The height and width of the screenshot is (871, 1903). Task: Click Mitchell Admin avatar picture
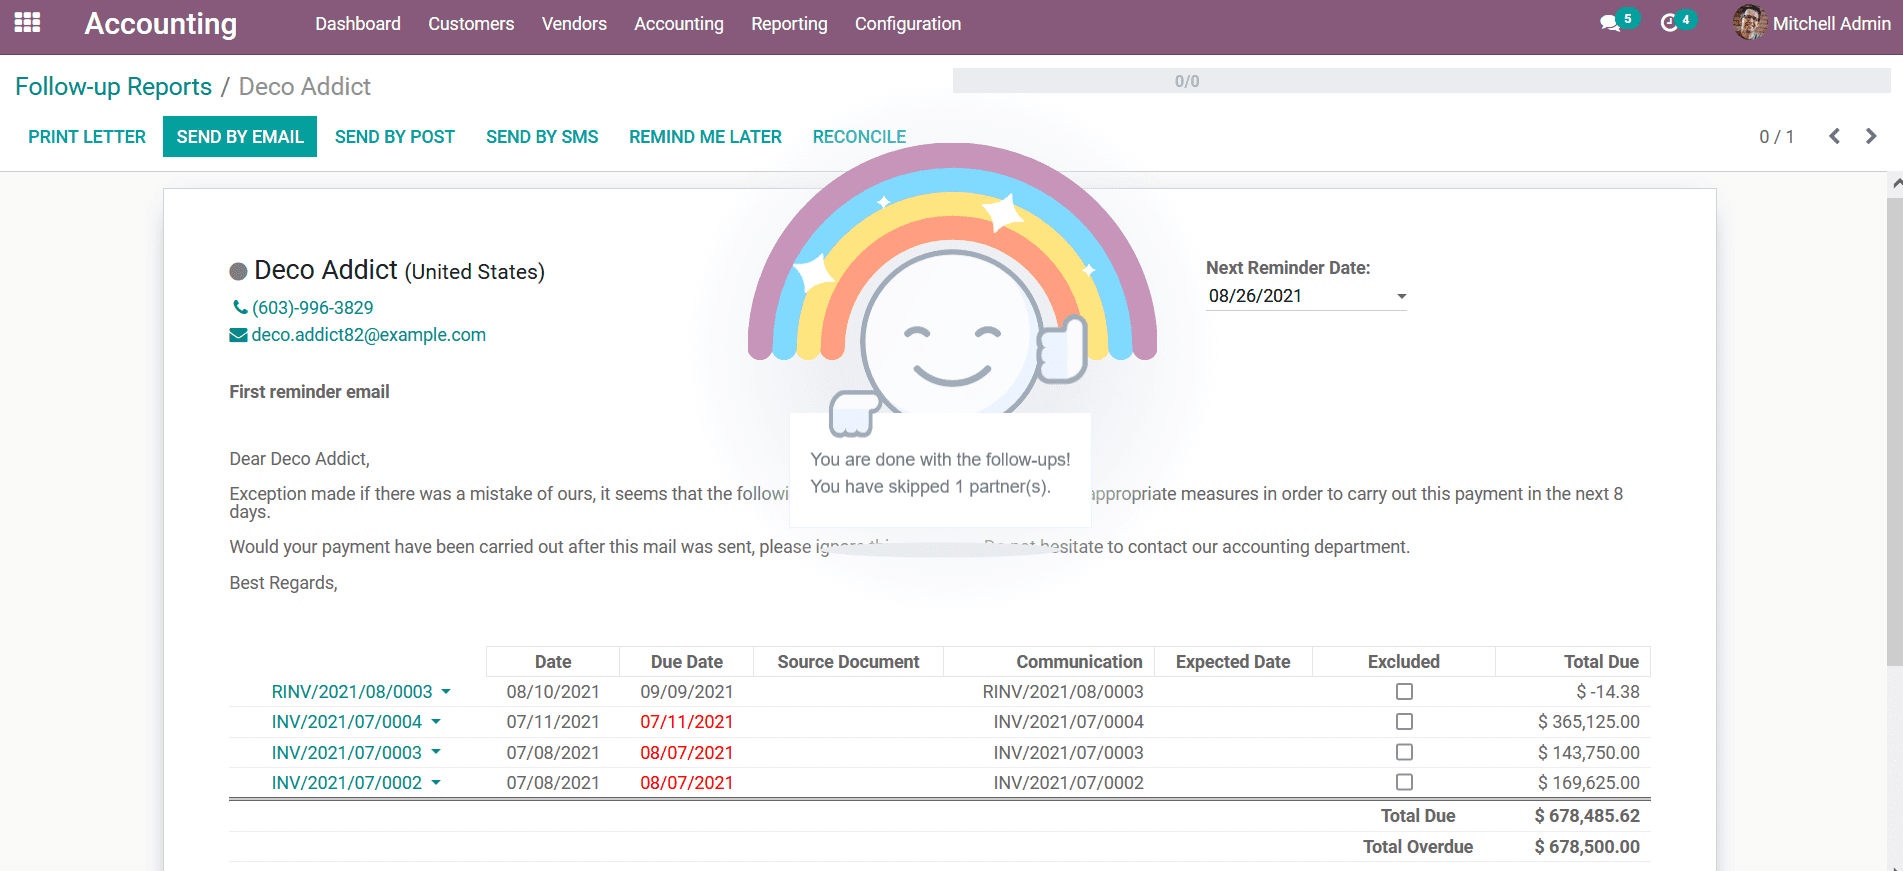(x=1749, y=22)
